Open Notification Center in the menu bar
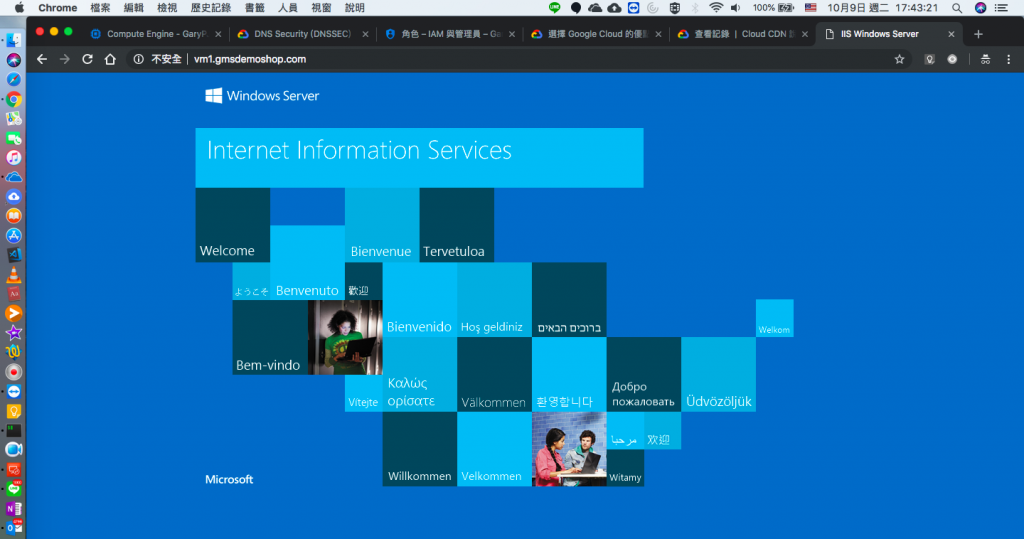Viewport: 1024px width, 539px height. click(1001, 8)
